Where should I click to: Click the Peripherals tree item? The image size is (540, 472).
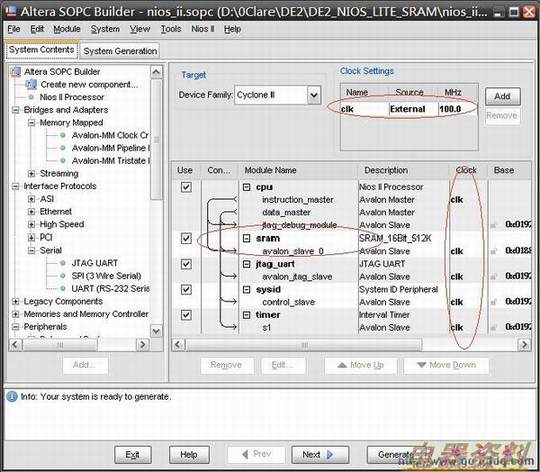[45, 327]
